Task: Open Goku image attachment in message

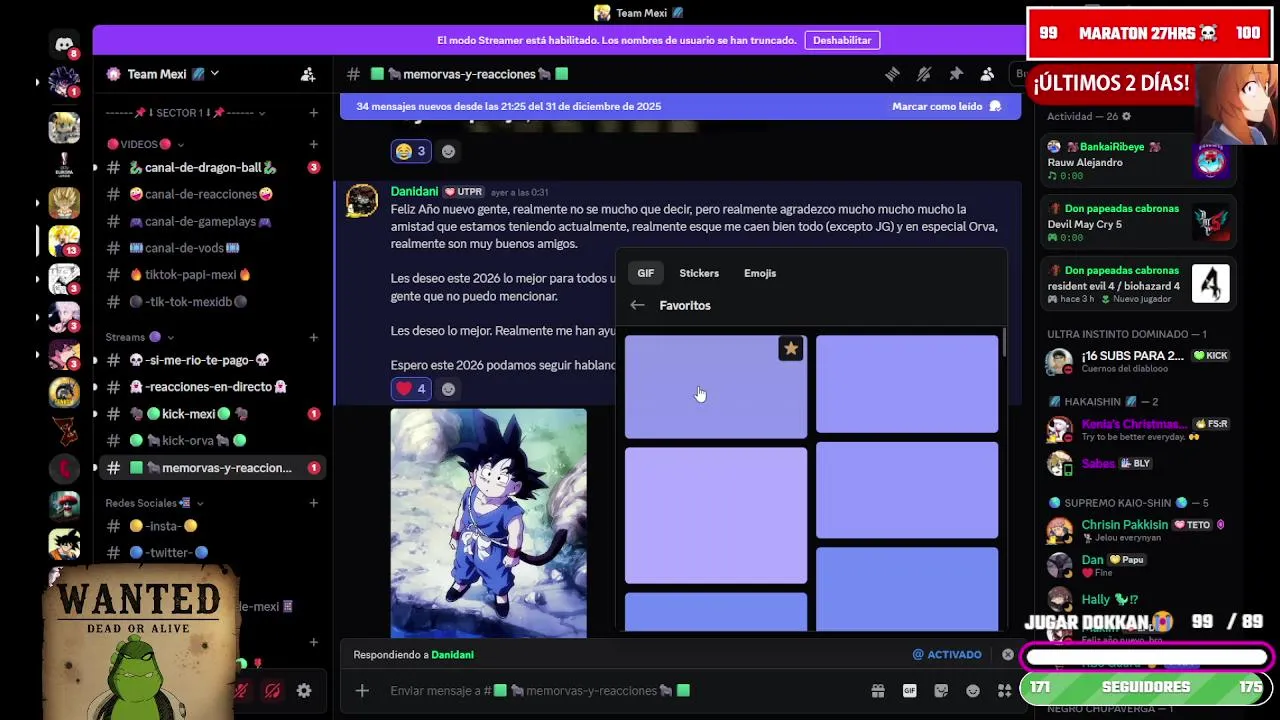Action: [x=489, y=523]
